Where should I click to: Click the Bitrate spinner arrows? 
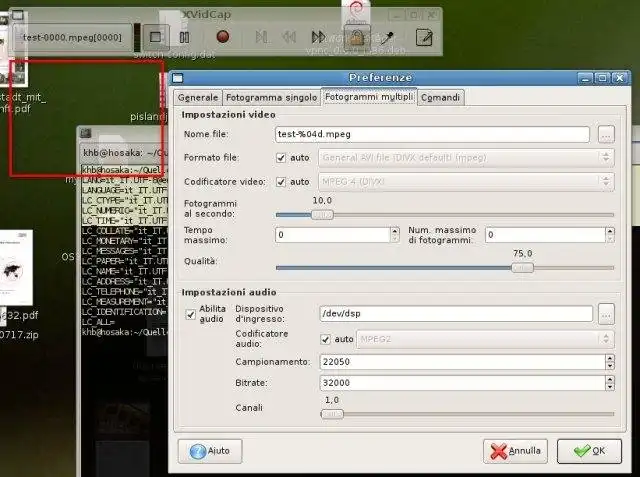point(610,383)
